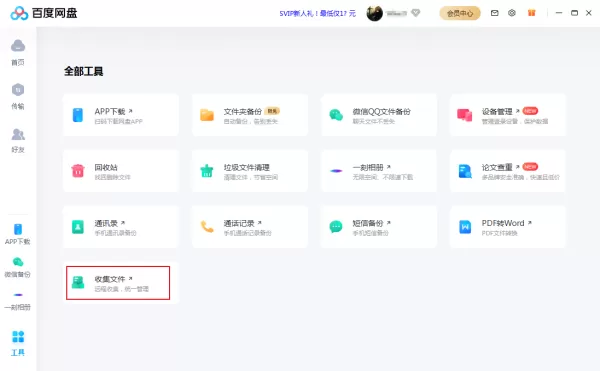This screenshot has height=371, width=600.
Task: Open the 收集文件 tool title
Action: [110, 279]
